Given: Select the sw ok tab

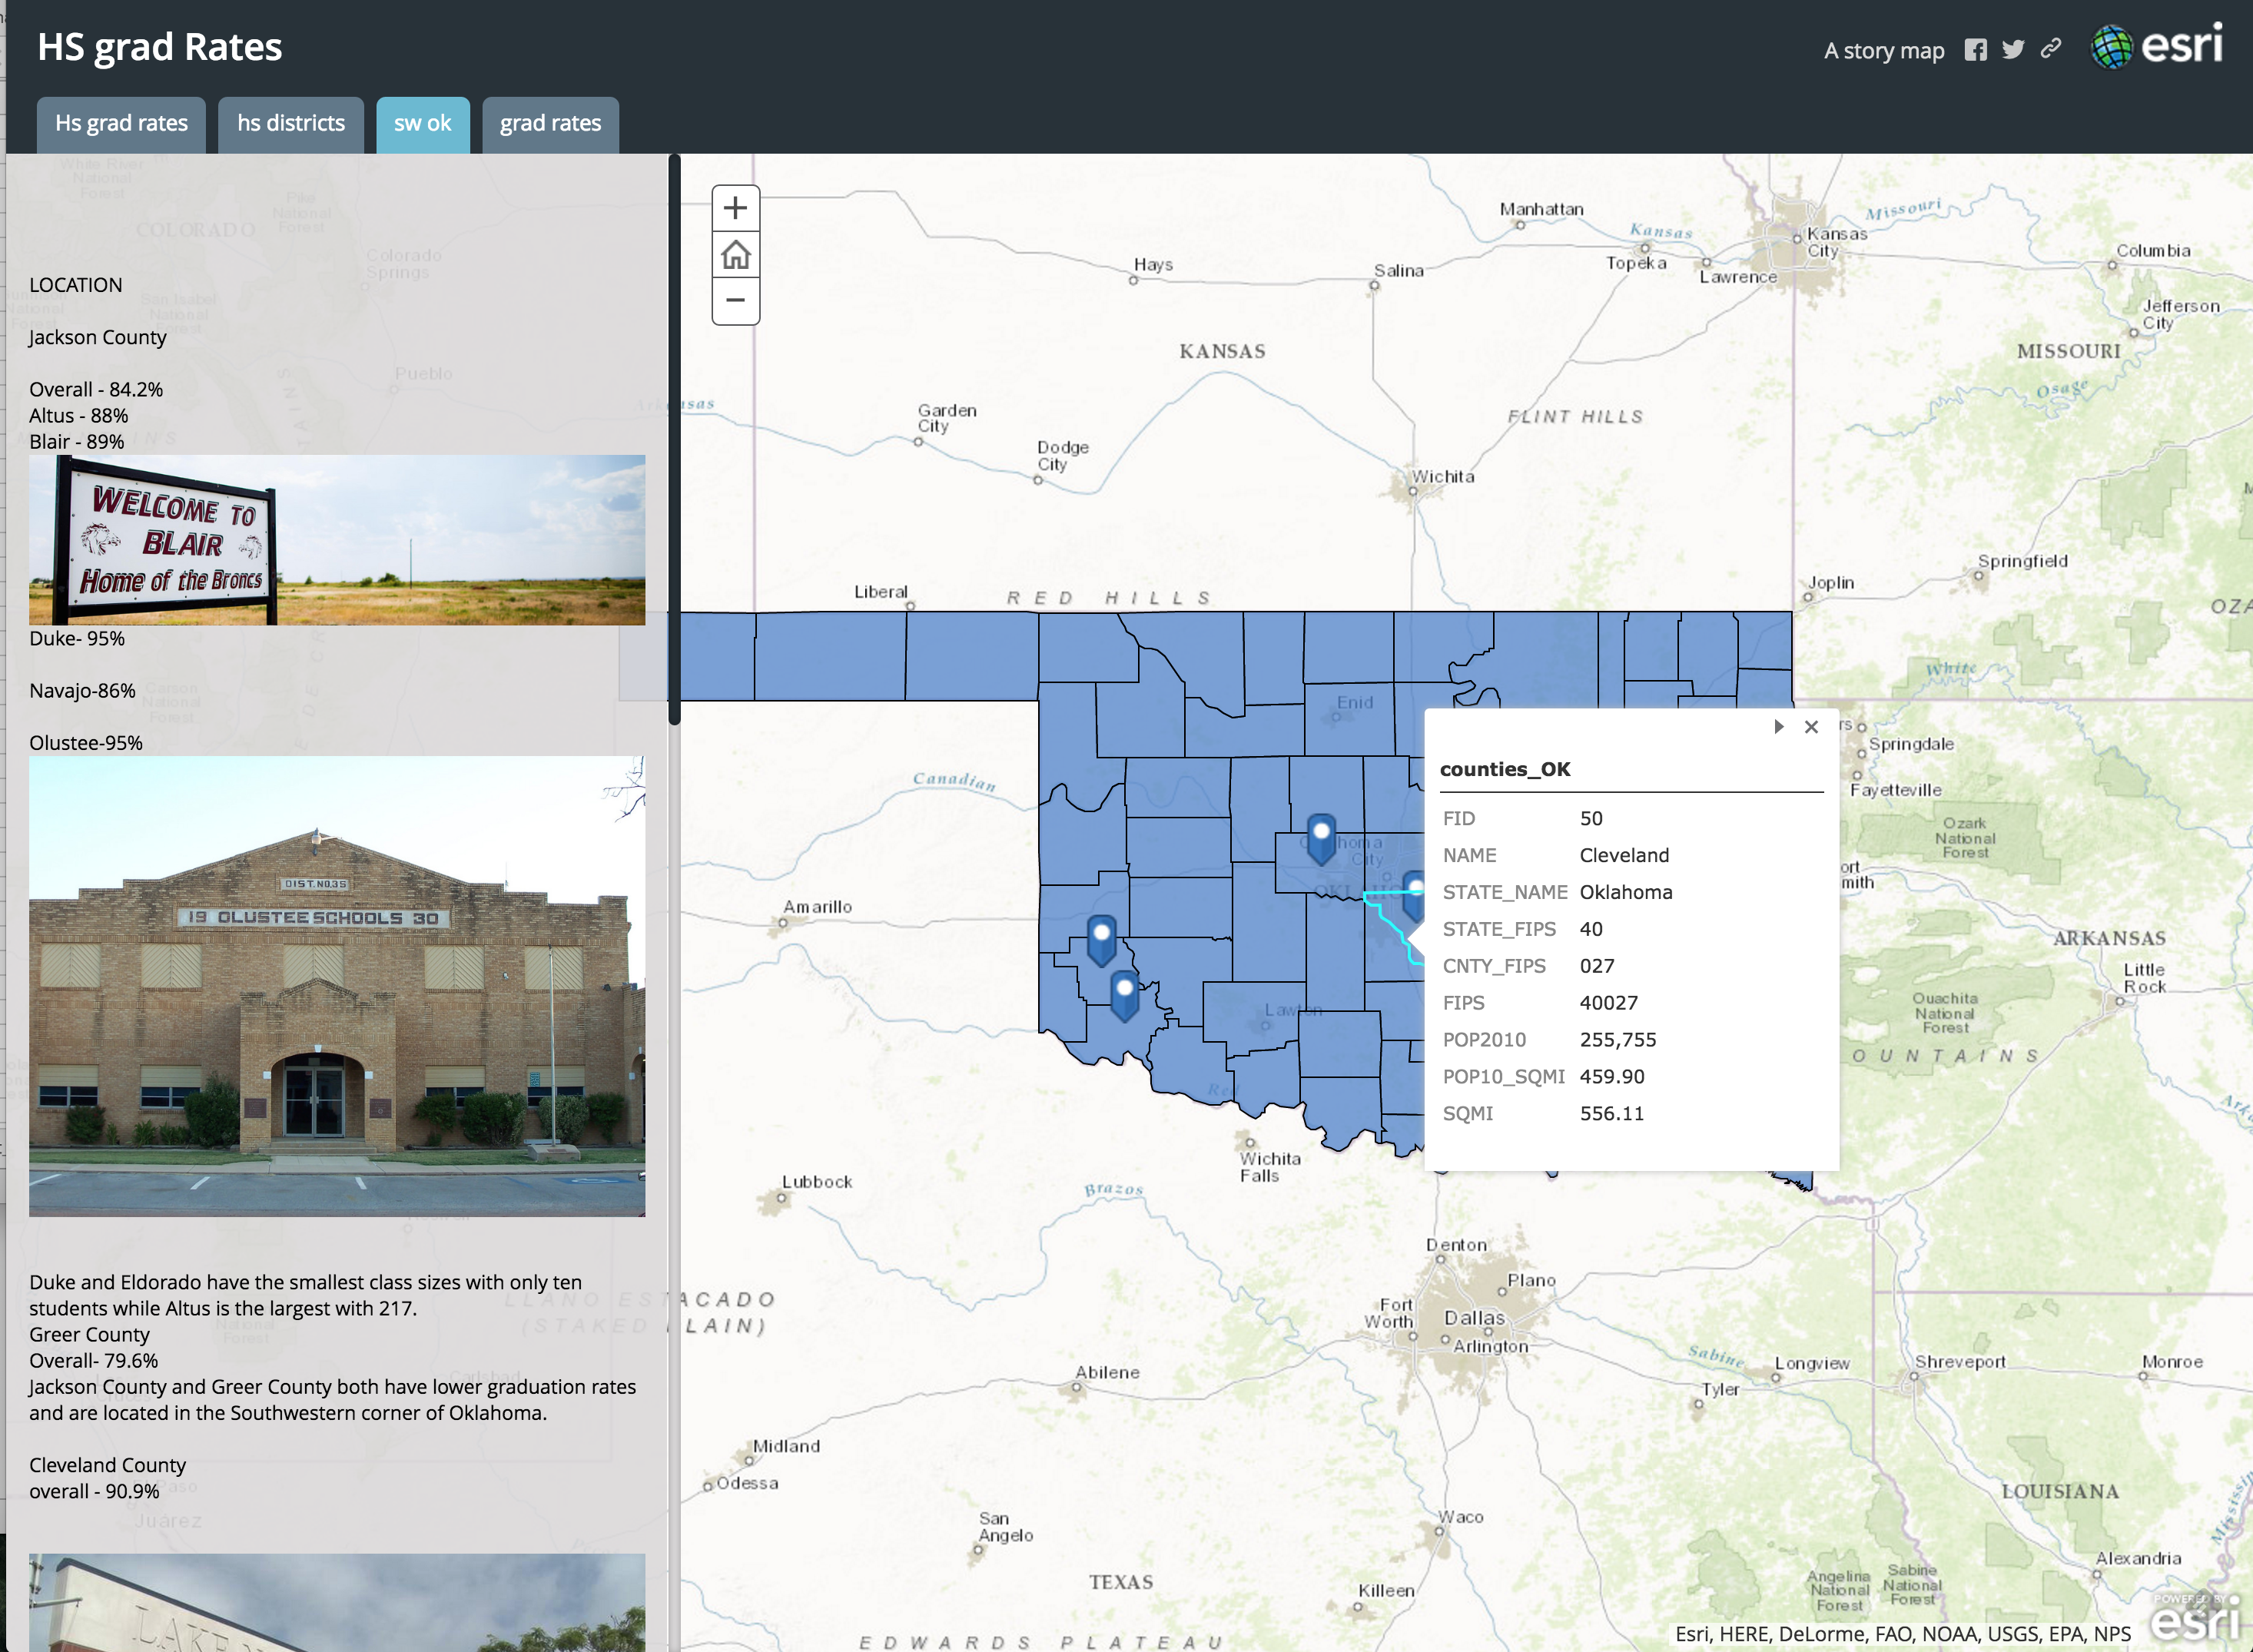Looking at the screenshot, I should click(x=423, y=124).
